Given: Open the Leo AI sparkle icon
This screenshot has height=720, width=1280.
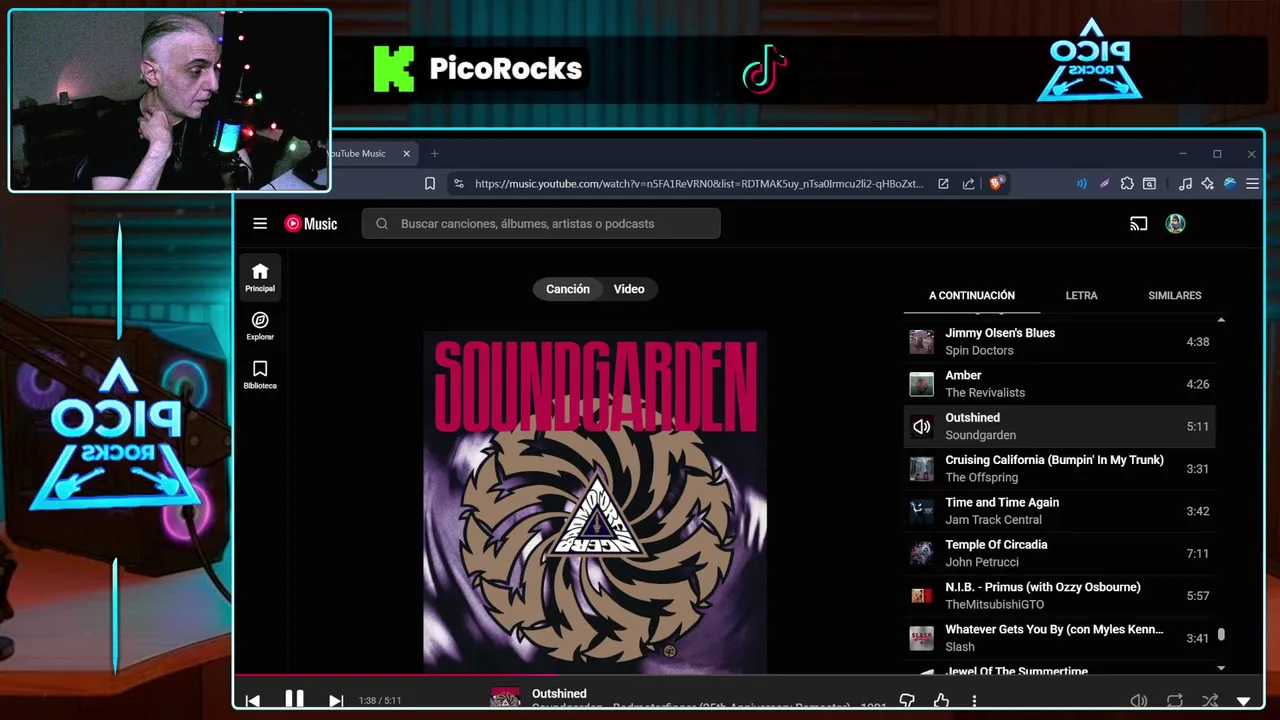Looking at the screenshot, I should pyautogui.click(x=1207, y=184).
